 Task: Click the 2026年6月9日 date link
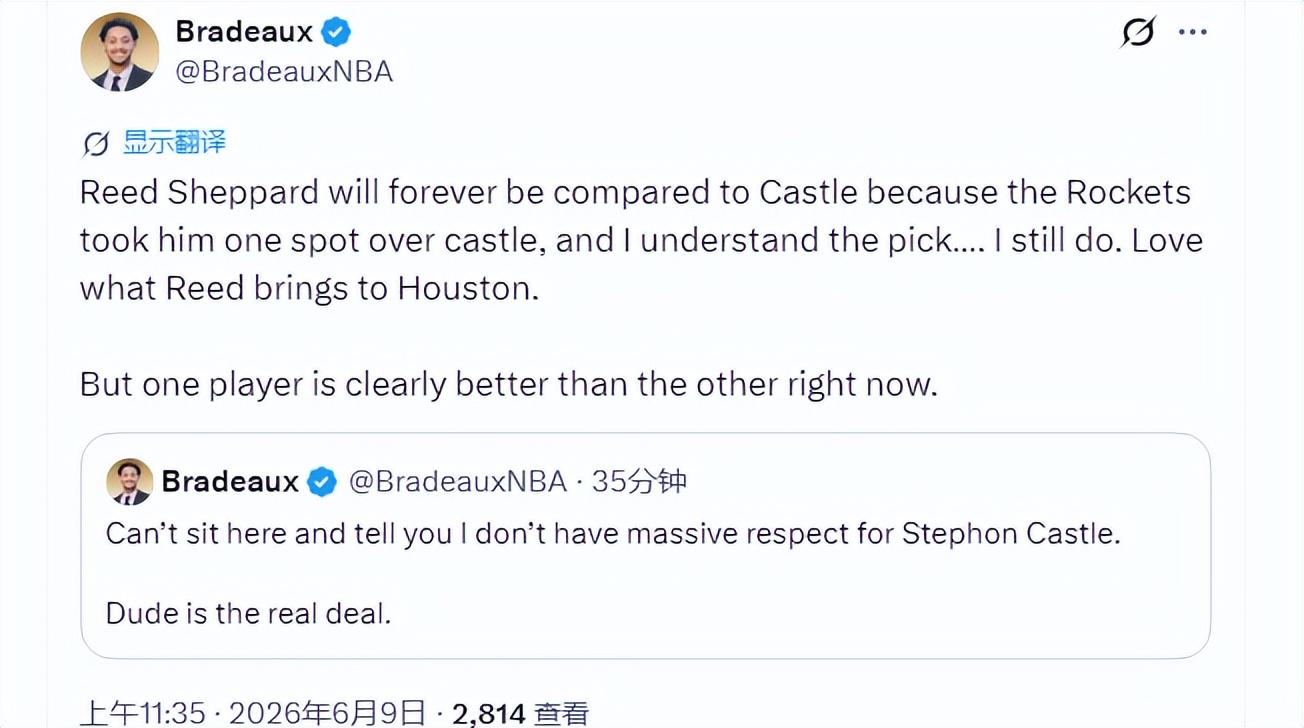tap(327, 713)
